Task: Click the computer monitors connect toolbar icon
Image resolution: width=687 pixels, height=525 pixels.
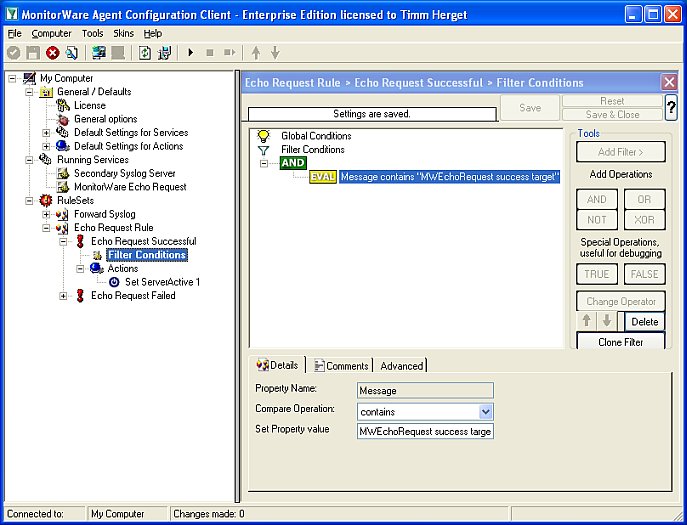Action: click(99, 53)
